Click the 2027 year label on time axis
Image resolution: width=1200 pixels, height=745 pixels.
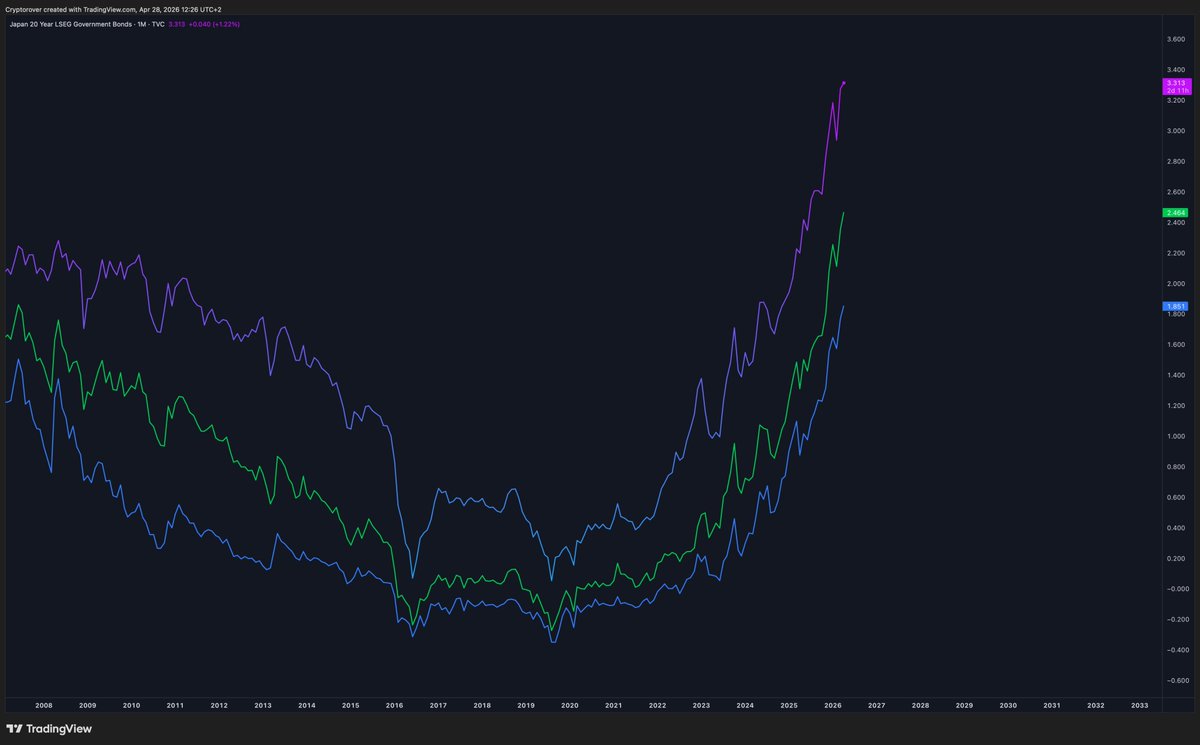[877, 705]
